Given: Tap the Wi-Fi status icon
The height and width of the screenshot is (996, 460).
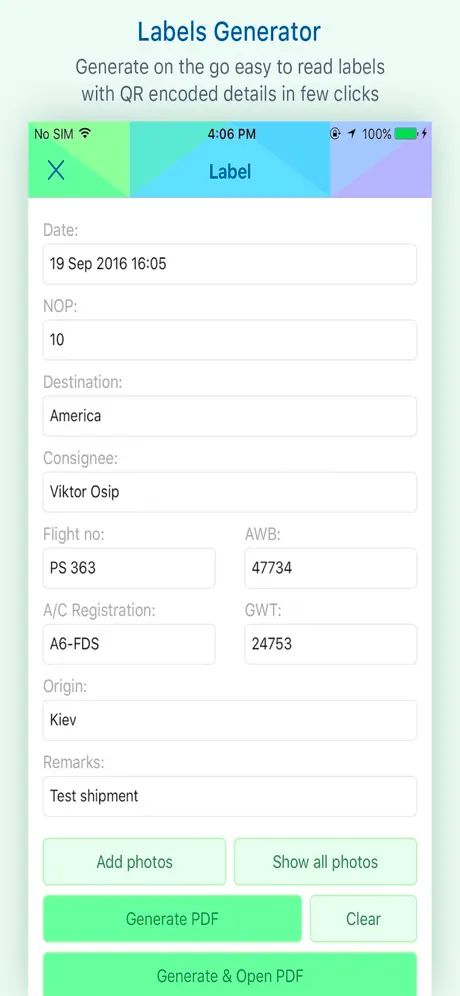Looking at the screenshot, I should pos(85,133).
